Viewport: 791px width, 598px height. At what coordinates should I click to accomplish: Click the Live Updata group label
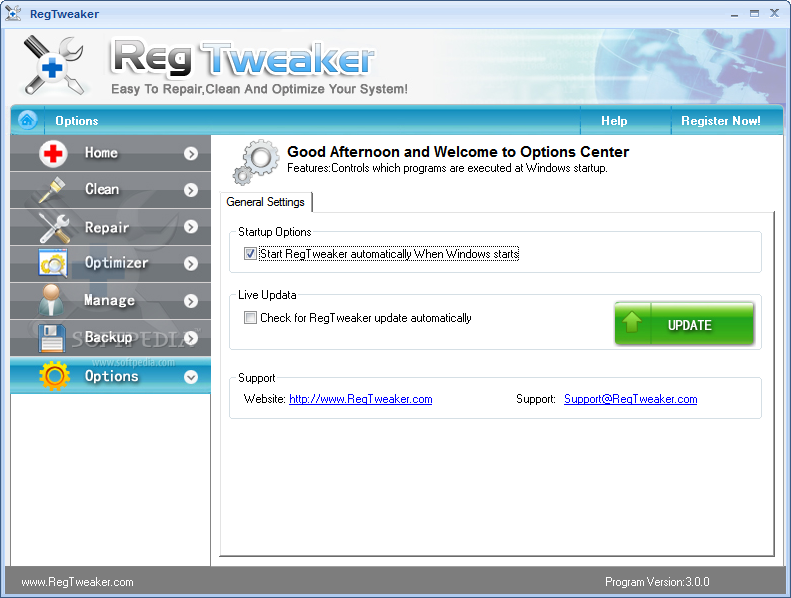coord(267,295)
